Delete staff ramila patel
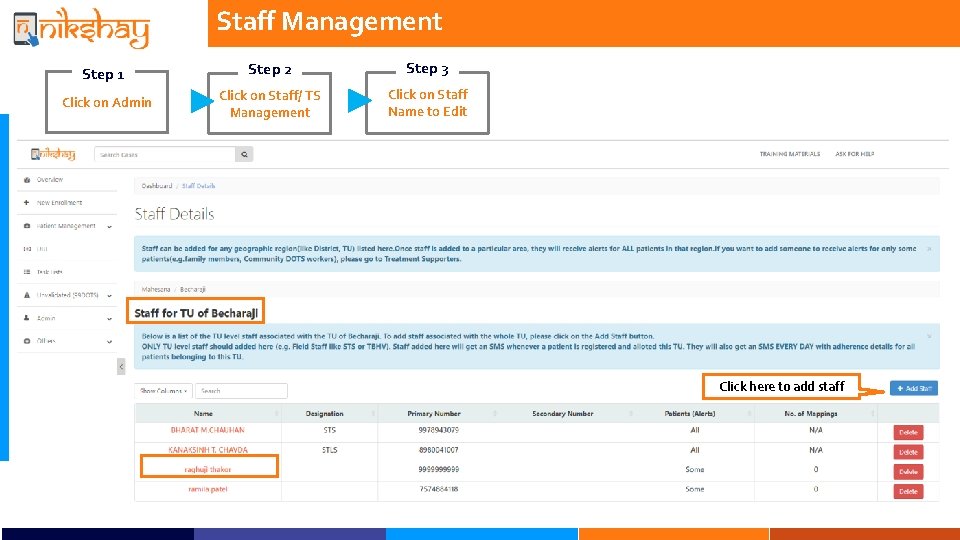 tap(908, 491)
